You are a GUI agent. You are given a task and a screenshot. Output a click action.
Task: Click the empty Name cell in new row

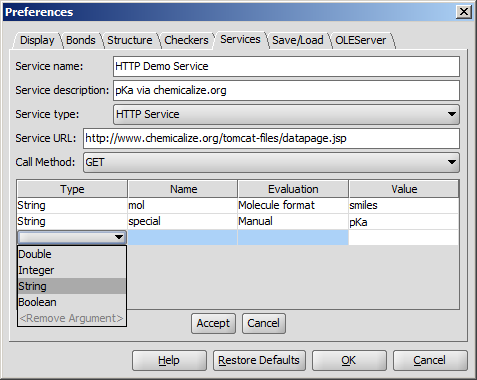coord(183,237)
